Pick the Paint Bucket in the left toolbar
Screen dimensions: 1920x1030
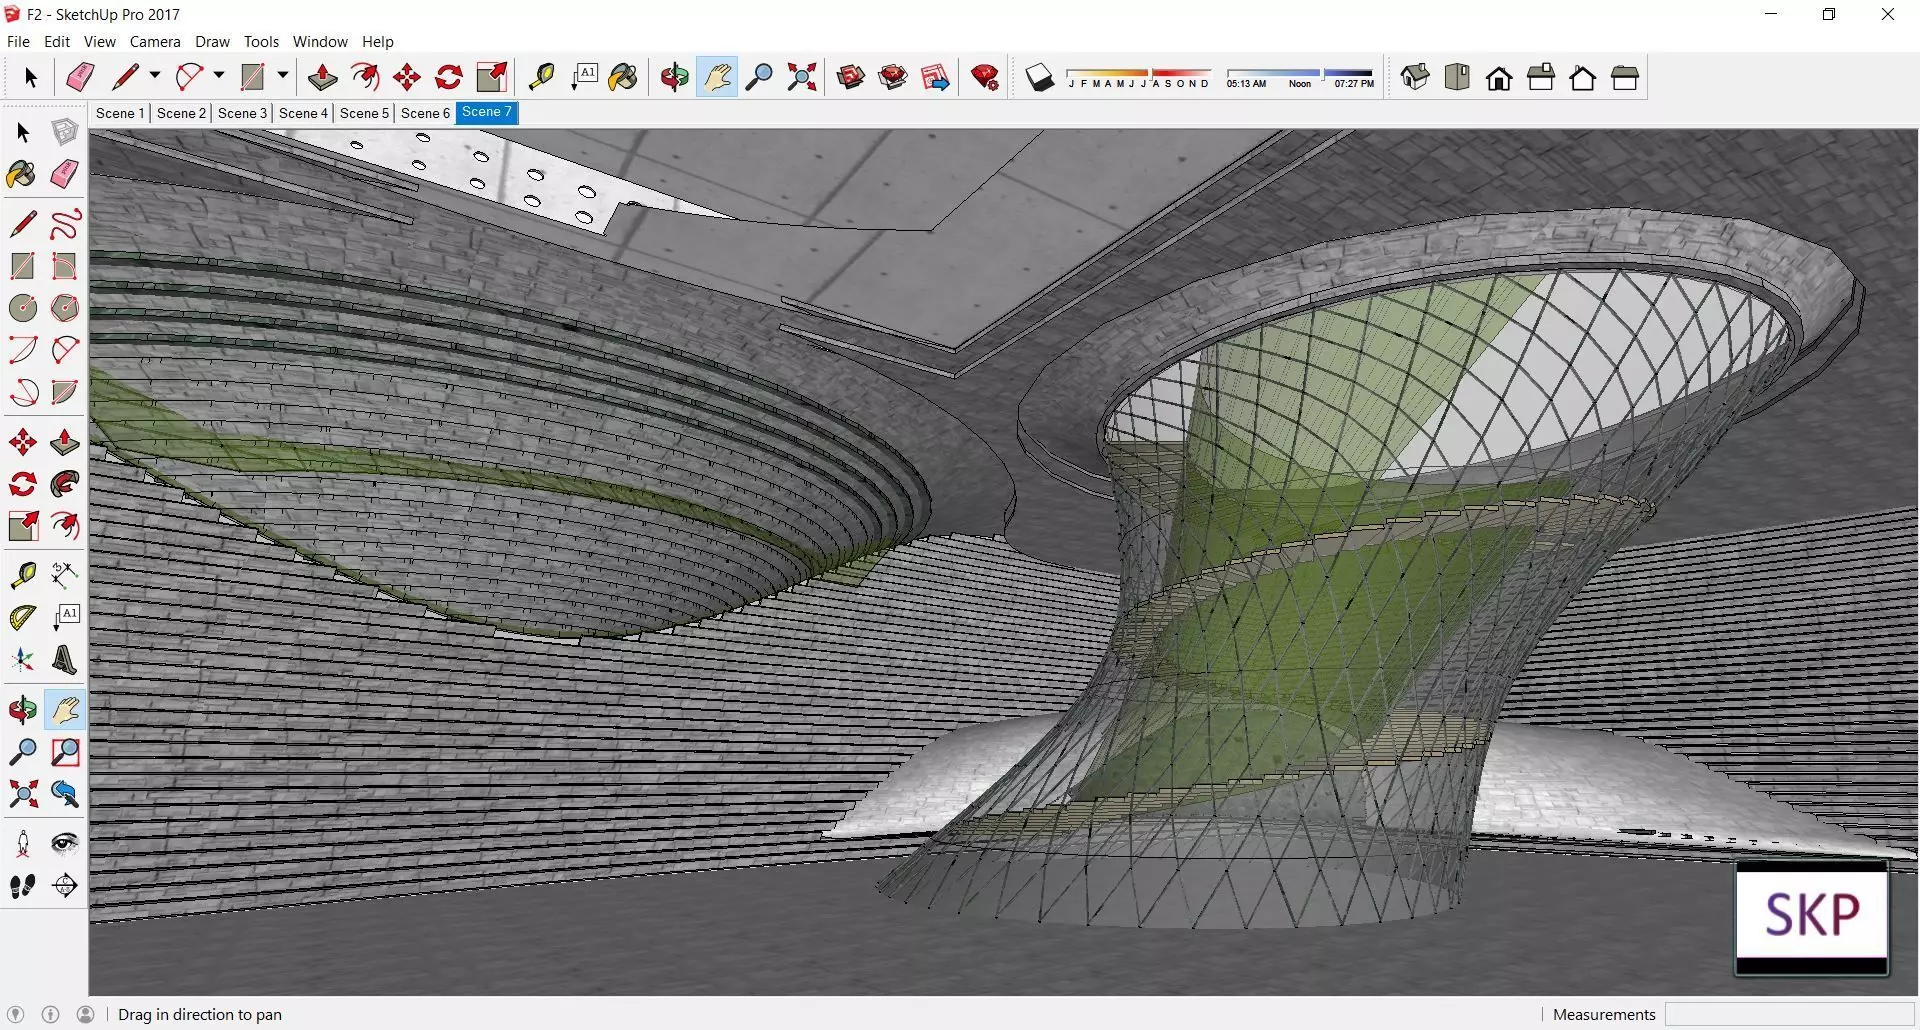22,174
